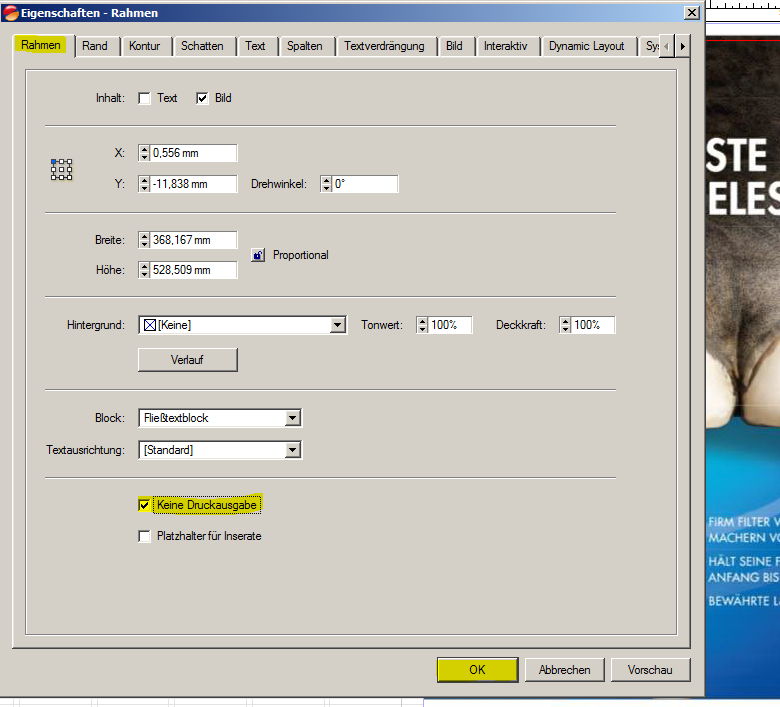
Task: Click the Deckkraft stepper arrows
Action: [564, 325]
